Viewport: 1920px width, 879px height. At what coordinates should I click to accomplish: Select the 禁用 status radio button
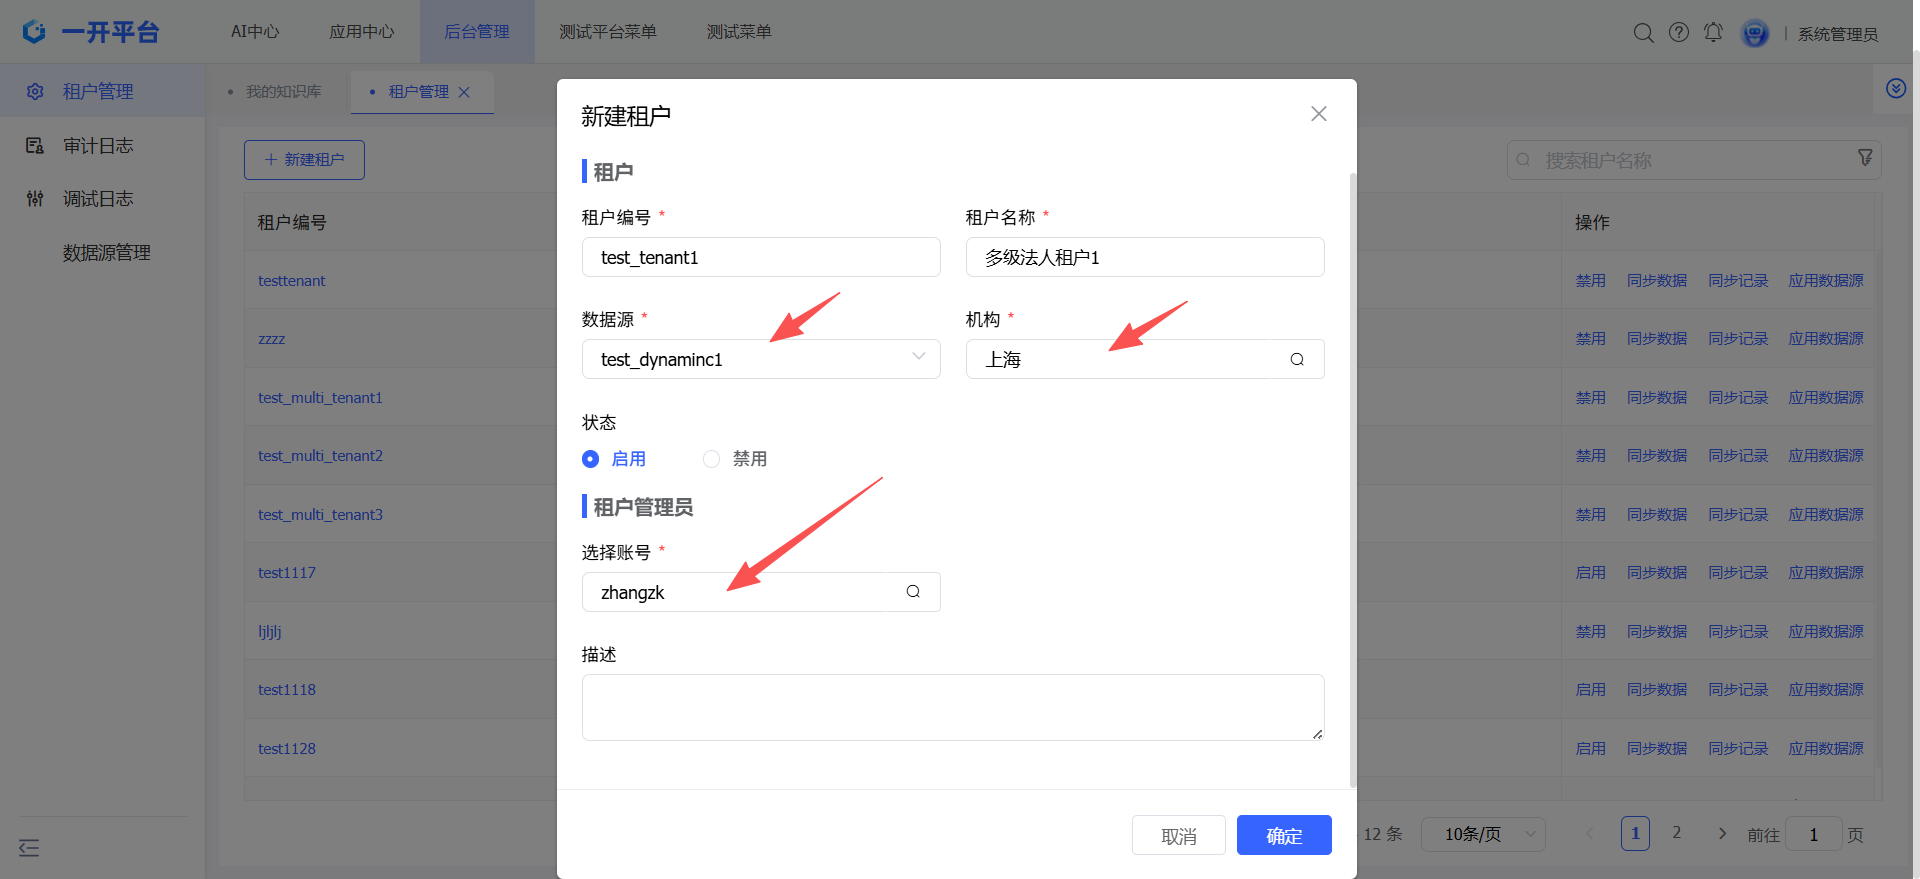point(711,459)
